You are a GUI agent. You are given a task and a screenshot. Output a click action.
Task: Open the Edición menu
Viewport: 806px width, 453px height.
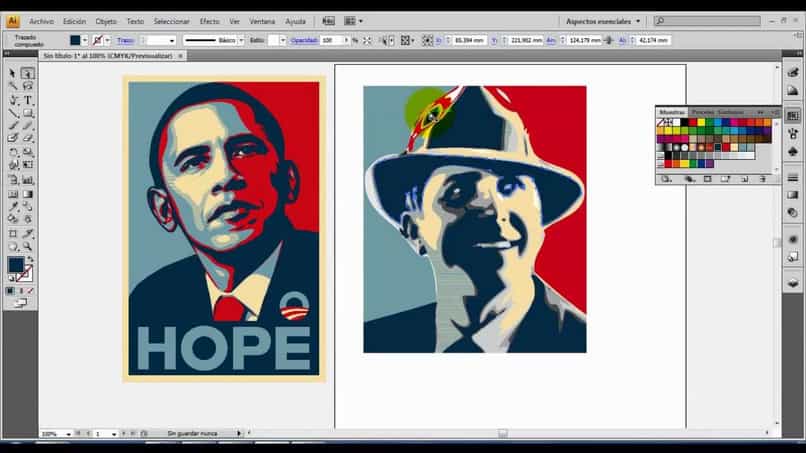(x=75, y=22)
